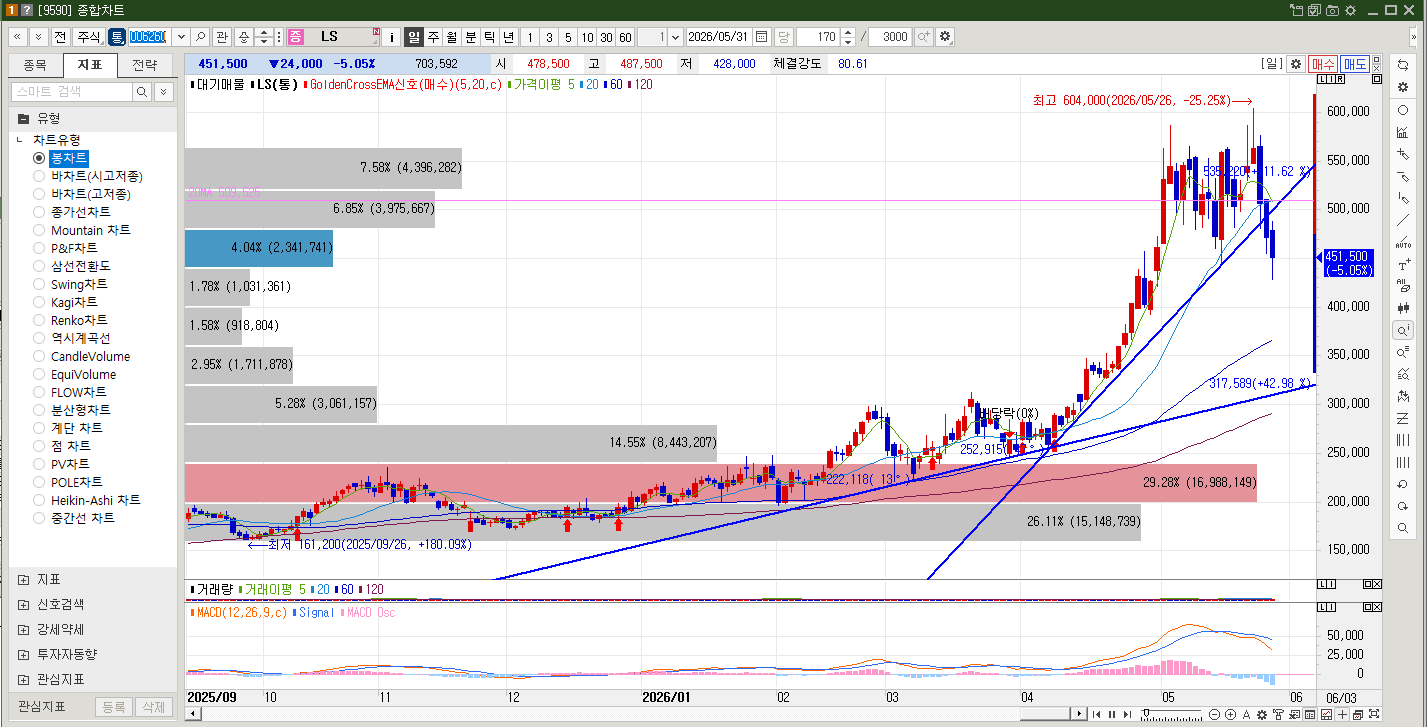Click the blue 매도 sell button
This screenshot has width=1427, height=727.
pos(1355,64)
